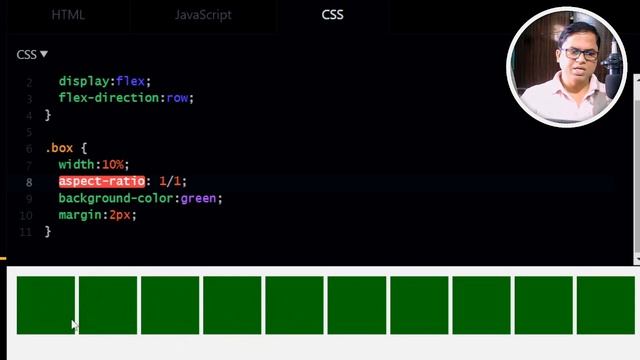The width and height of the screenshot is (640, 360).
Task: Click line number 6 in gutter
Action: [29, 149]
